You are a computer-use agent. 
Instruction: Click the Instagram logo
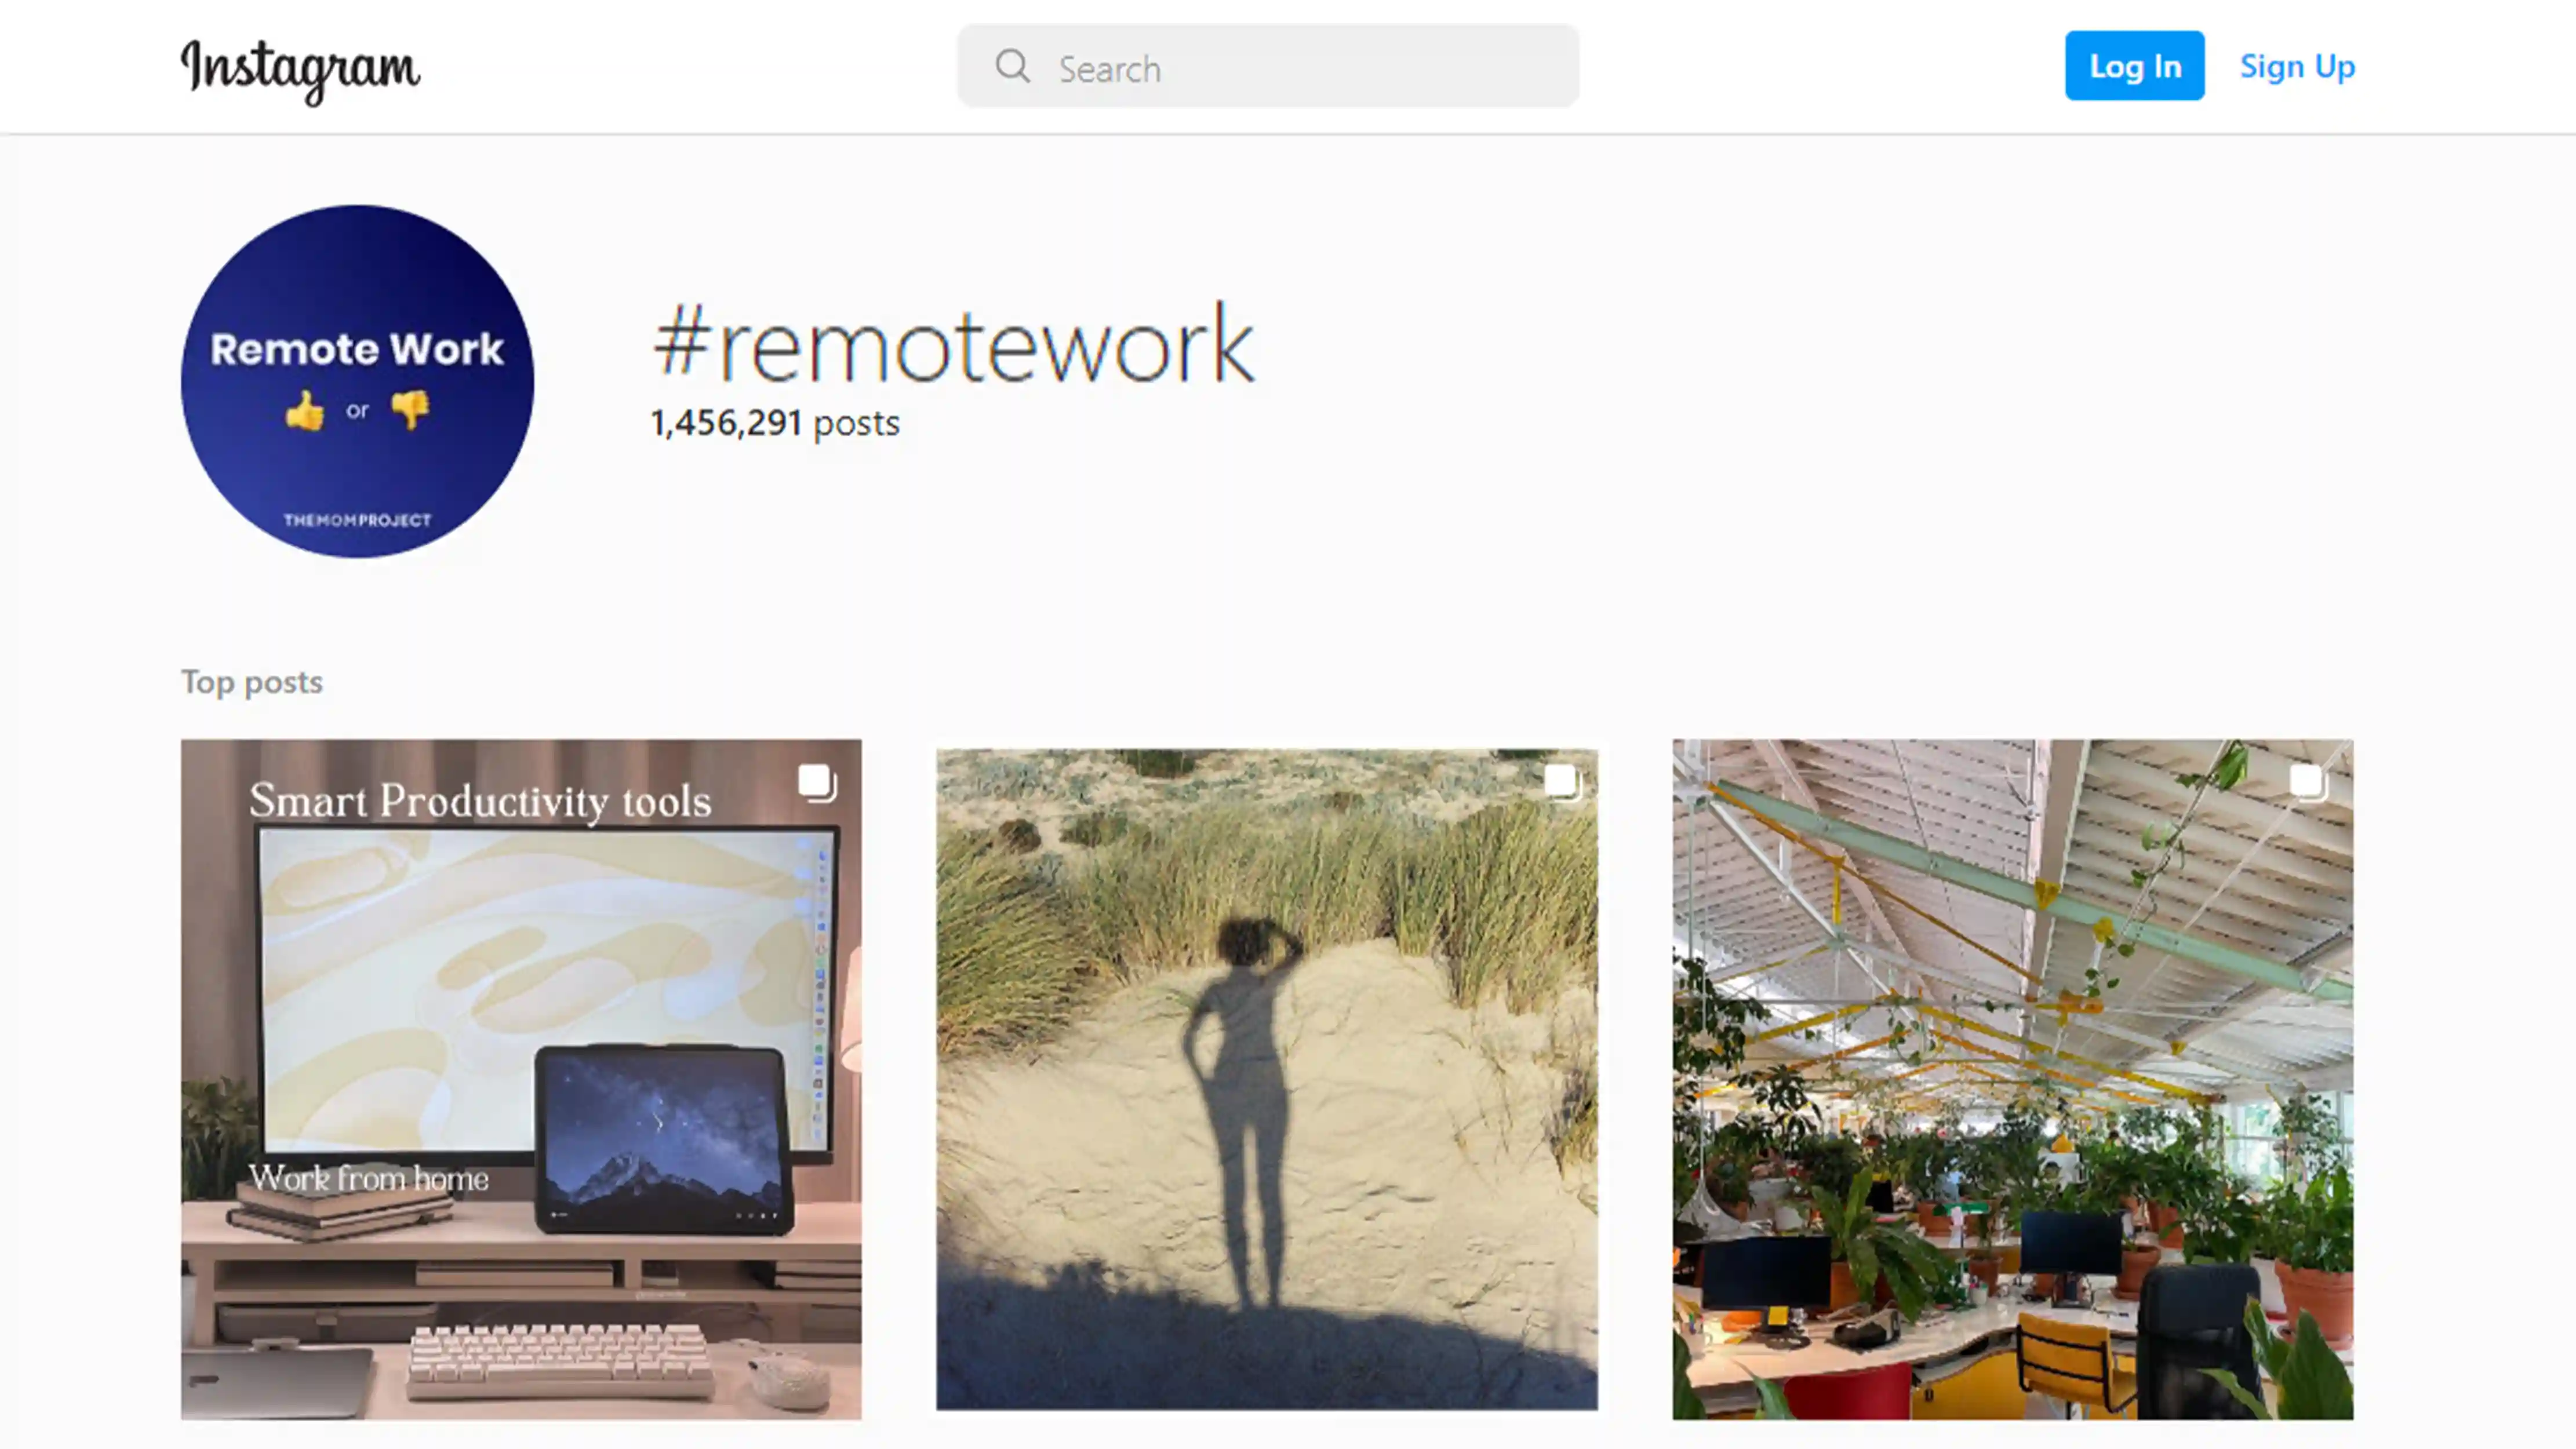(300, 70)
